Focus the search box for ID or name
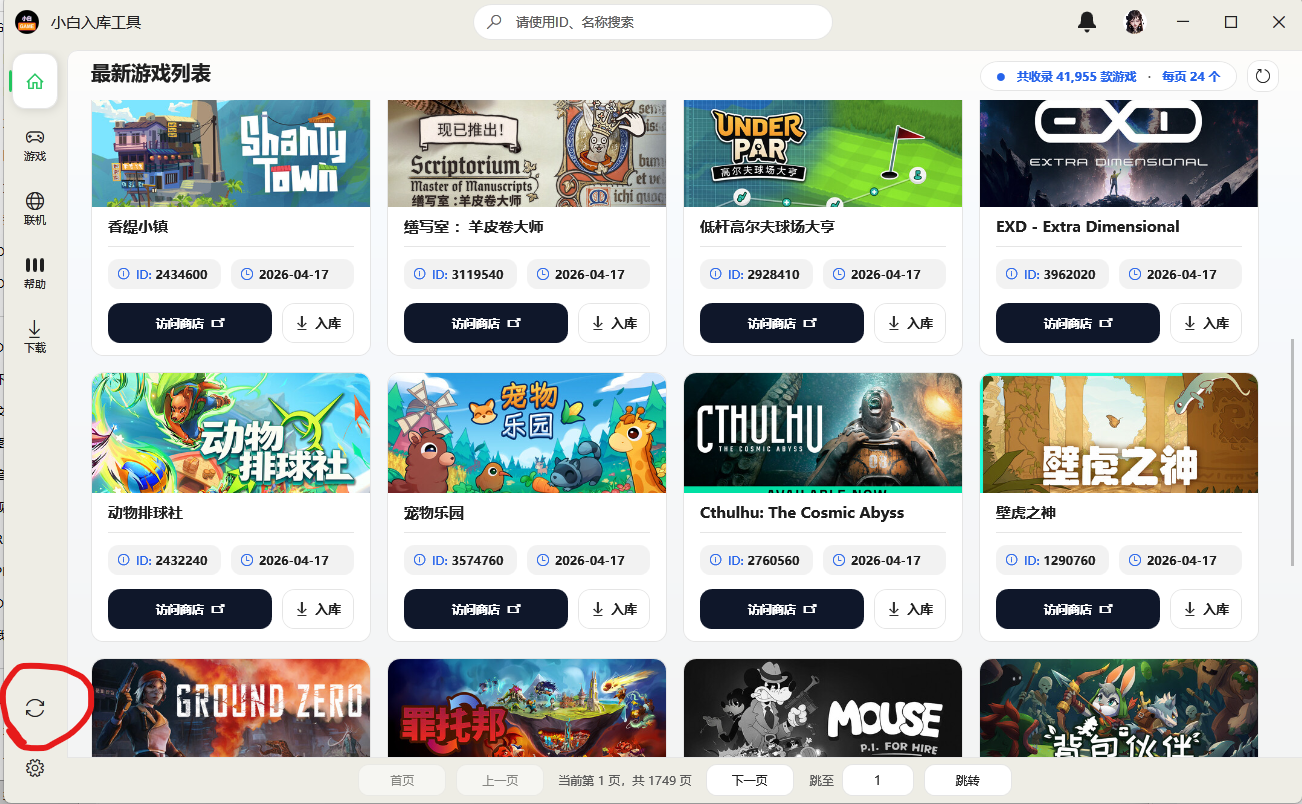The height and width of the screenshot is (804, 1302). point(653,22)
